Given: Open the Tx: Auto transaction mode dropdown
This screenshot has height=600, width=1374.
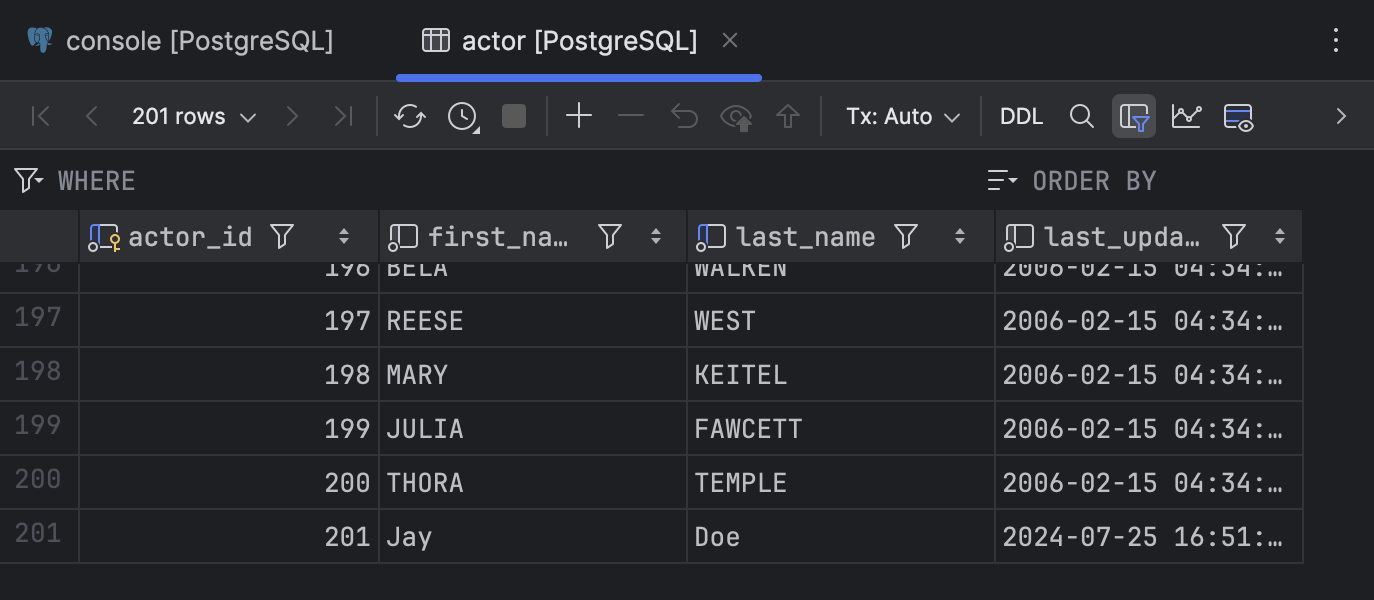Looking at the screenshot, I should pos(901,116).
